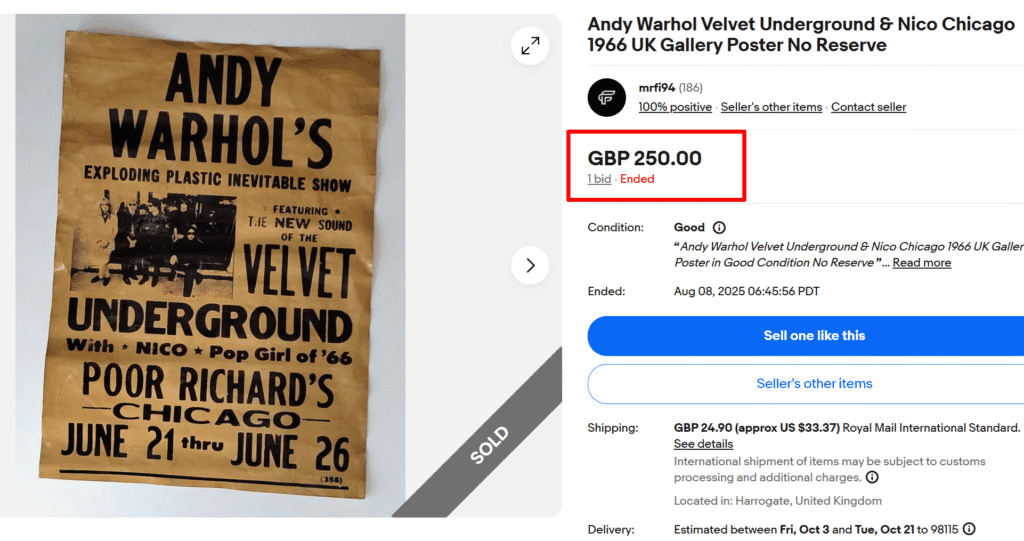Open seller profile mrfi94

pos(657,88)
